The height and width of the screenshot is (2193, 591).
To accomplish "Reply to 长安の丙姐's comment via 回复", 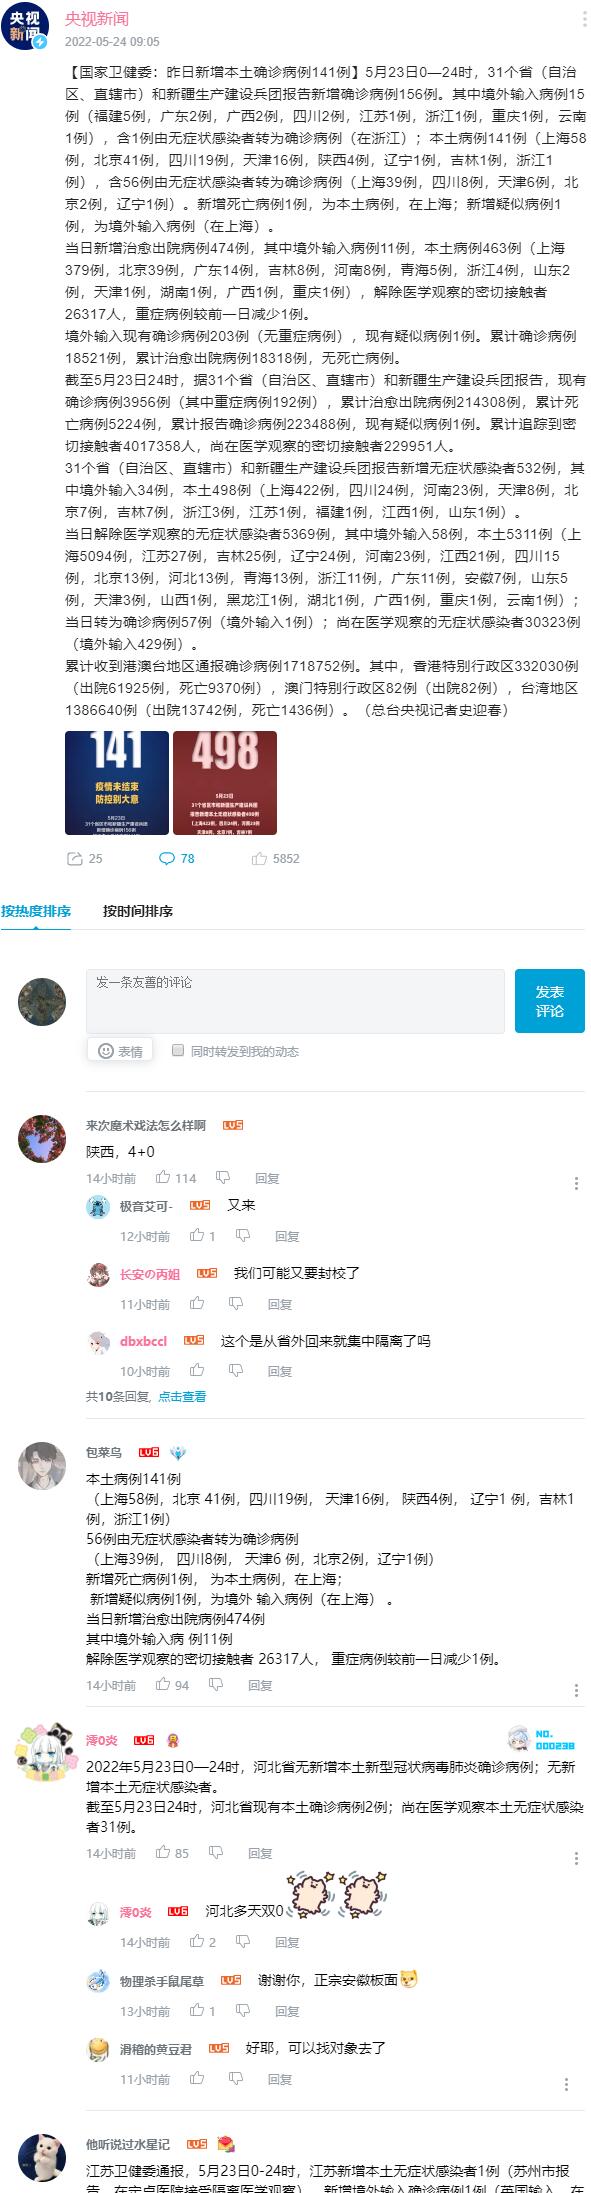I will (x=280, y=1304).
